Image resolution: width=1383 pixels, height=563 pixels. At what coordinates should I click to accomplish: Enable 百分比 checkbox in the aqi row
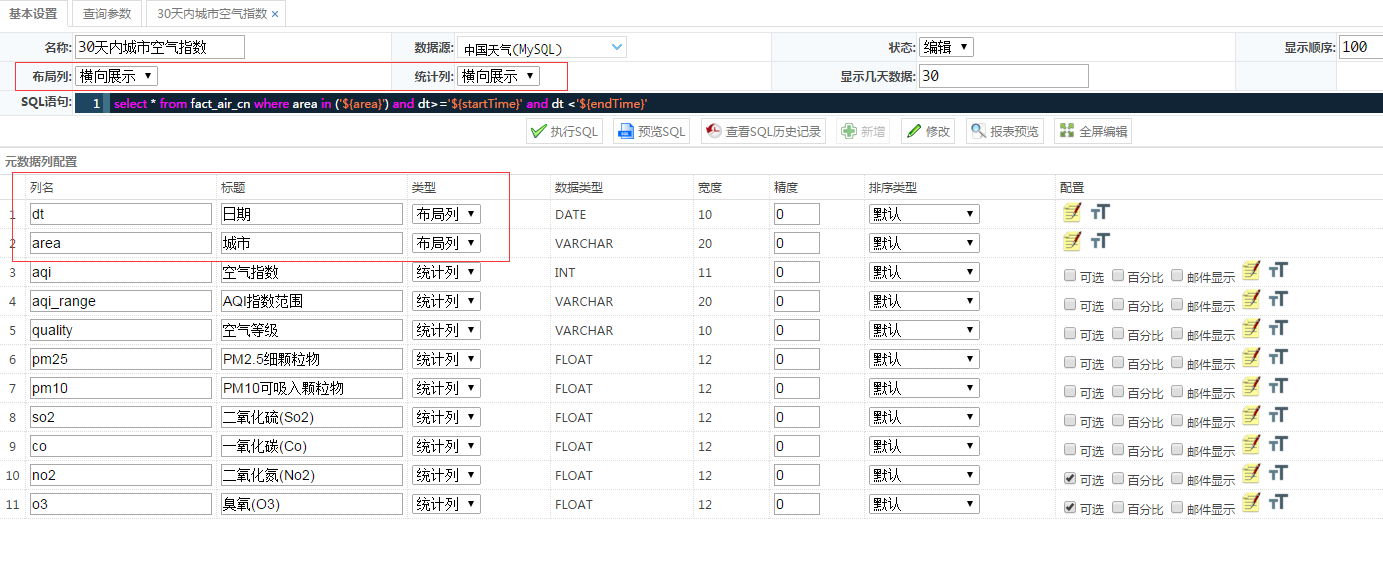[x=1118, y=276]
